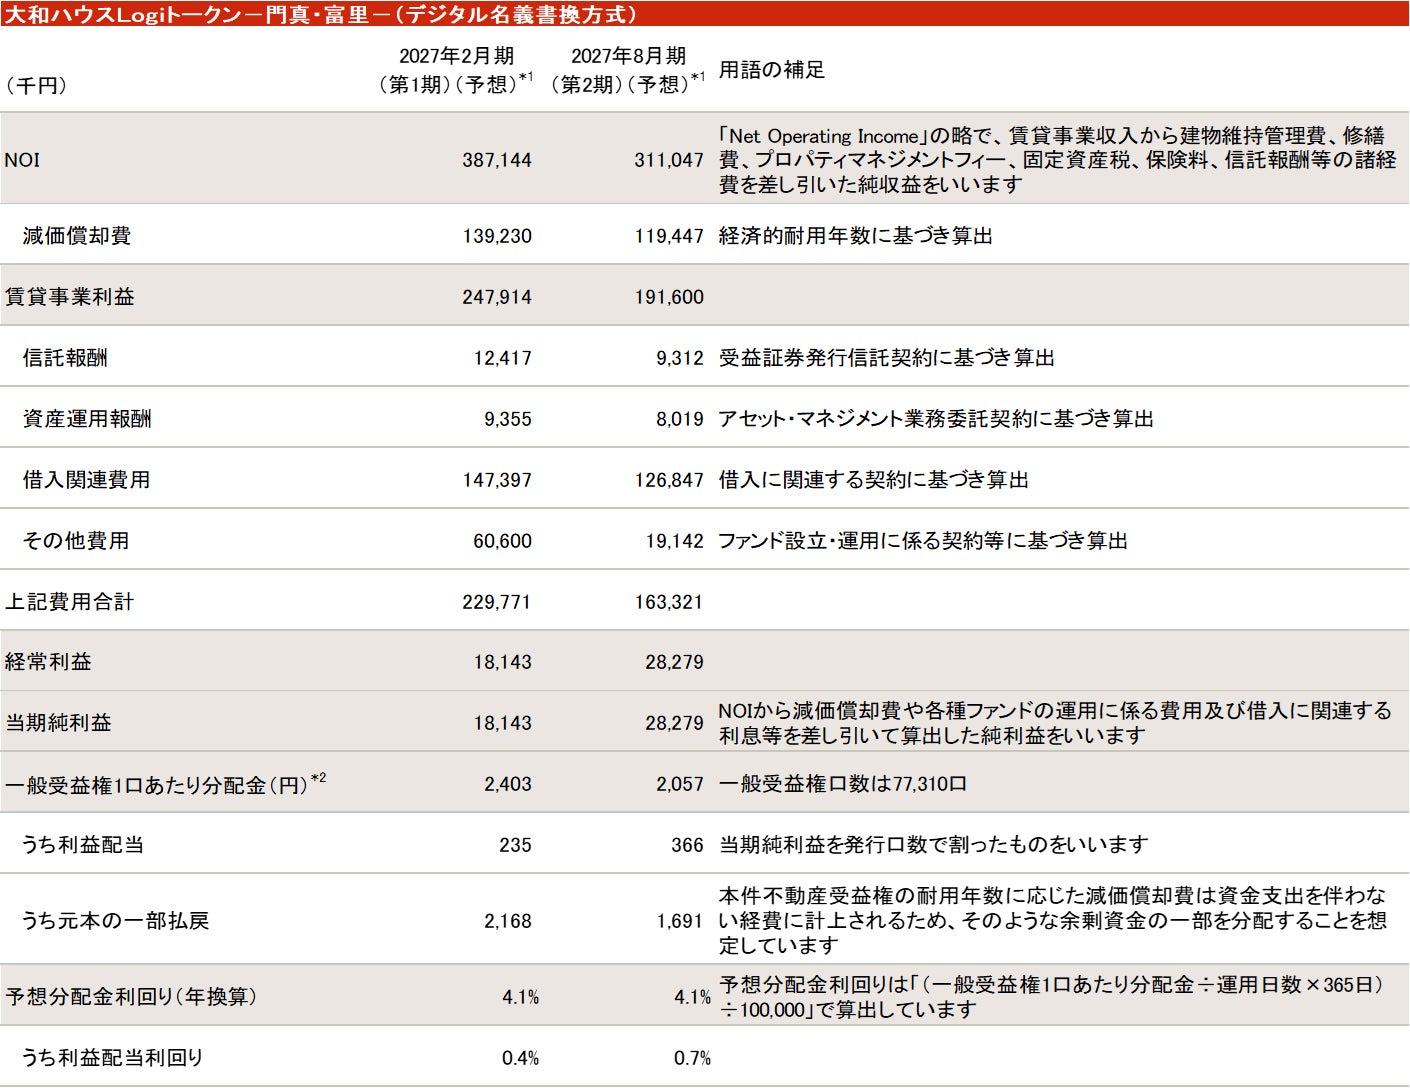Click value 1,691
The width and height of the screenshot is (1410, 1088).
[680, 921]
